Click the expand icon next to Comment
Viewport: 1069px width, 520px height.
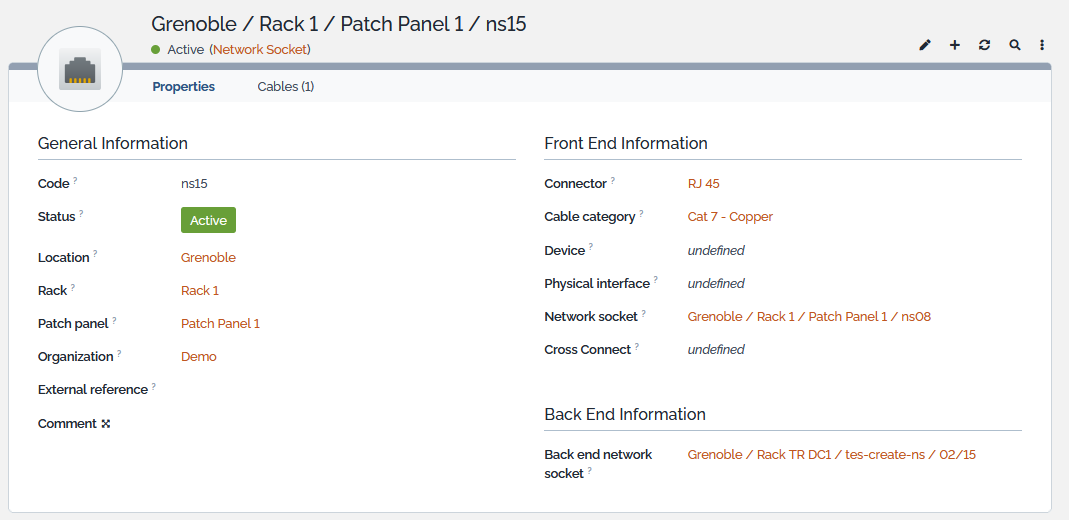click(106, 424)
